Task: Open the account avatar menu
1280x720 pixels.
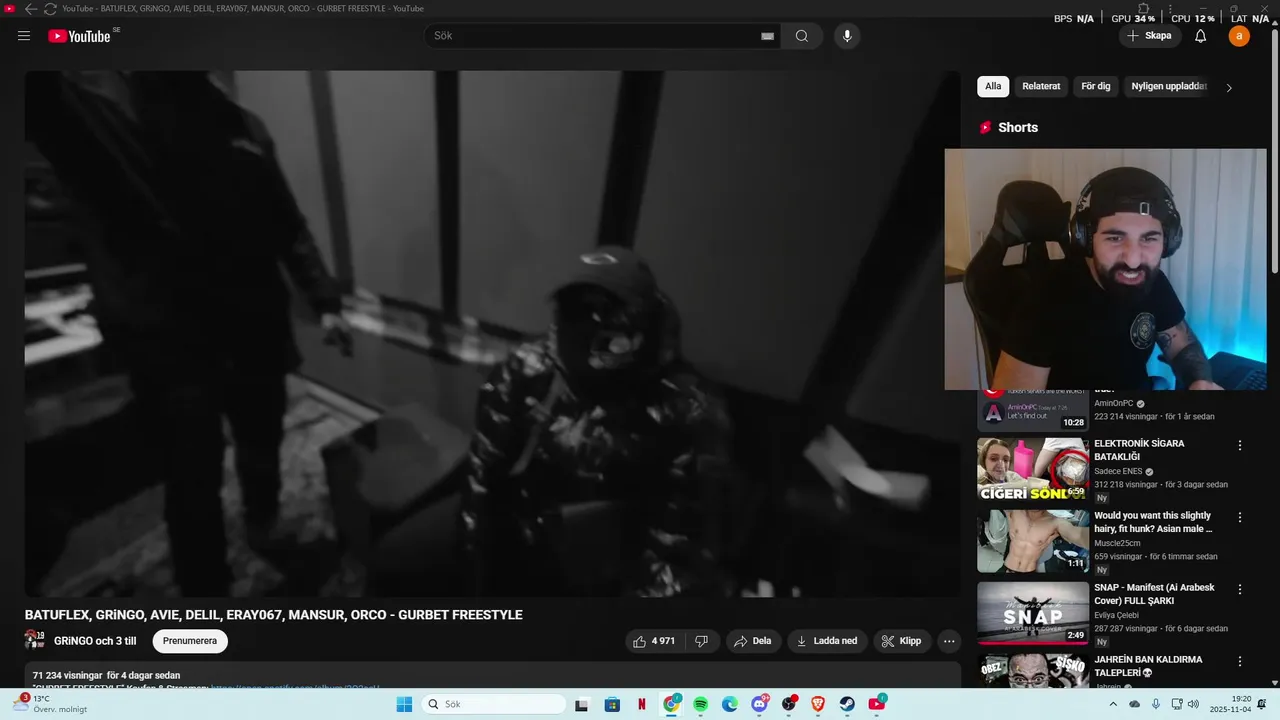Action: [x=1239, y=36]
